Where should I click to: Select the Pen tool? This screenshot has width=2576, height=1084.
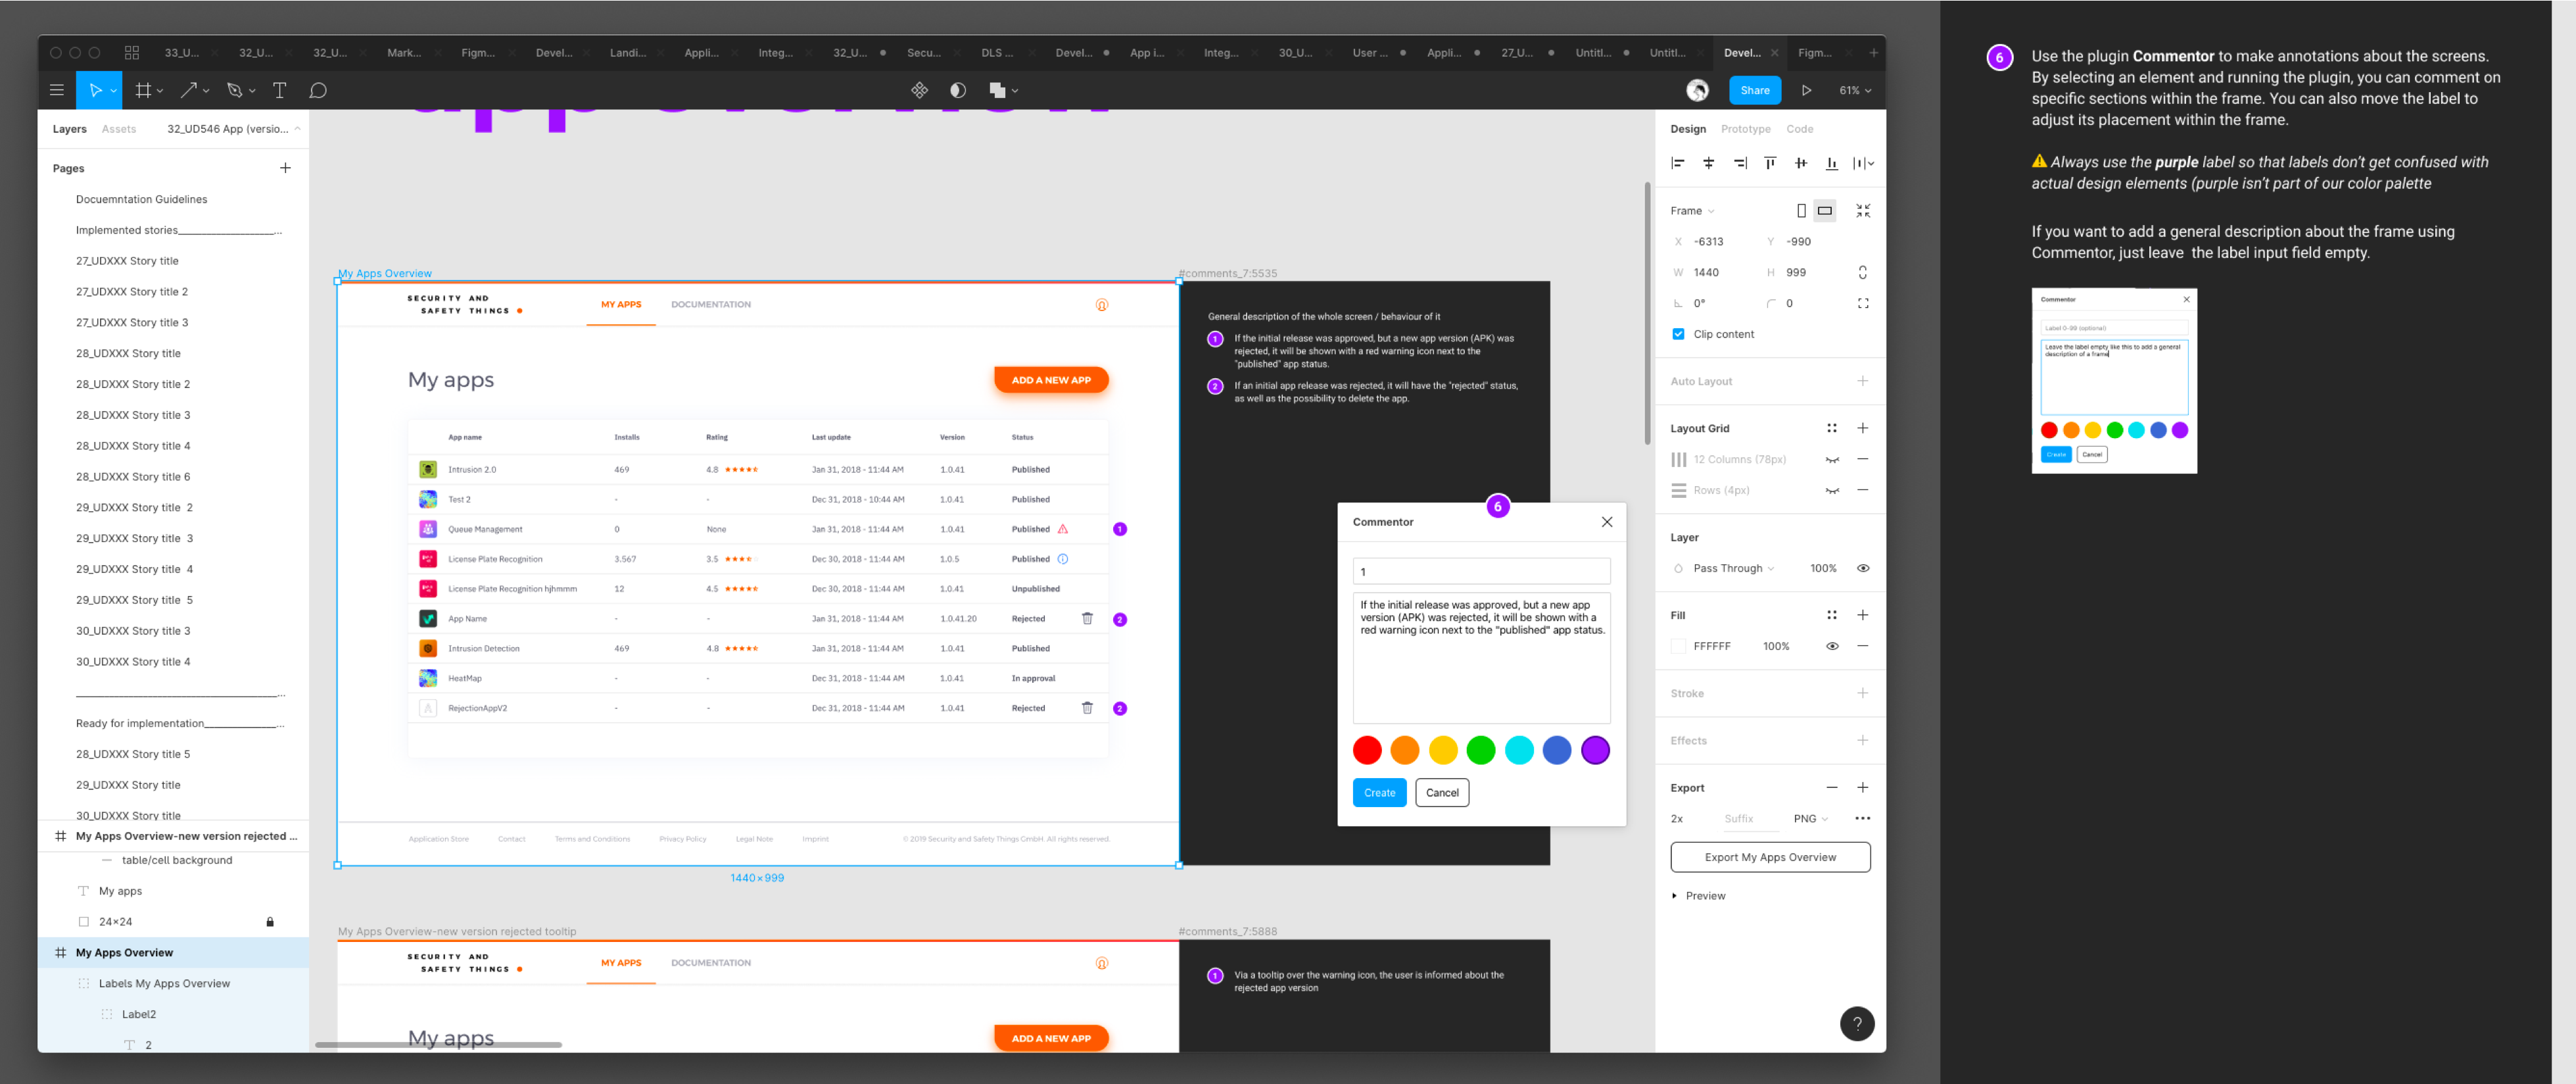(234, 90)
